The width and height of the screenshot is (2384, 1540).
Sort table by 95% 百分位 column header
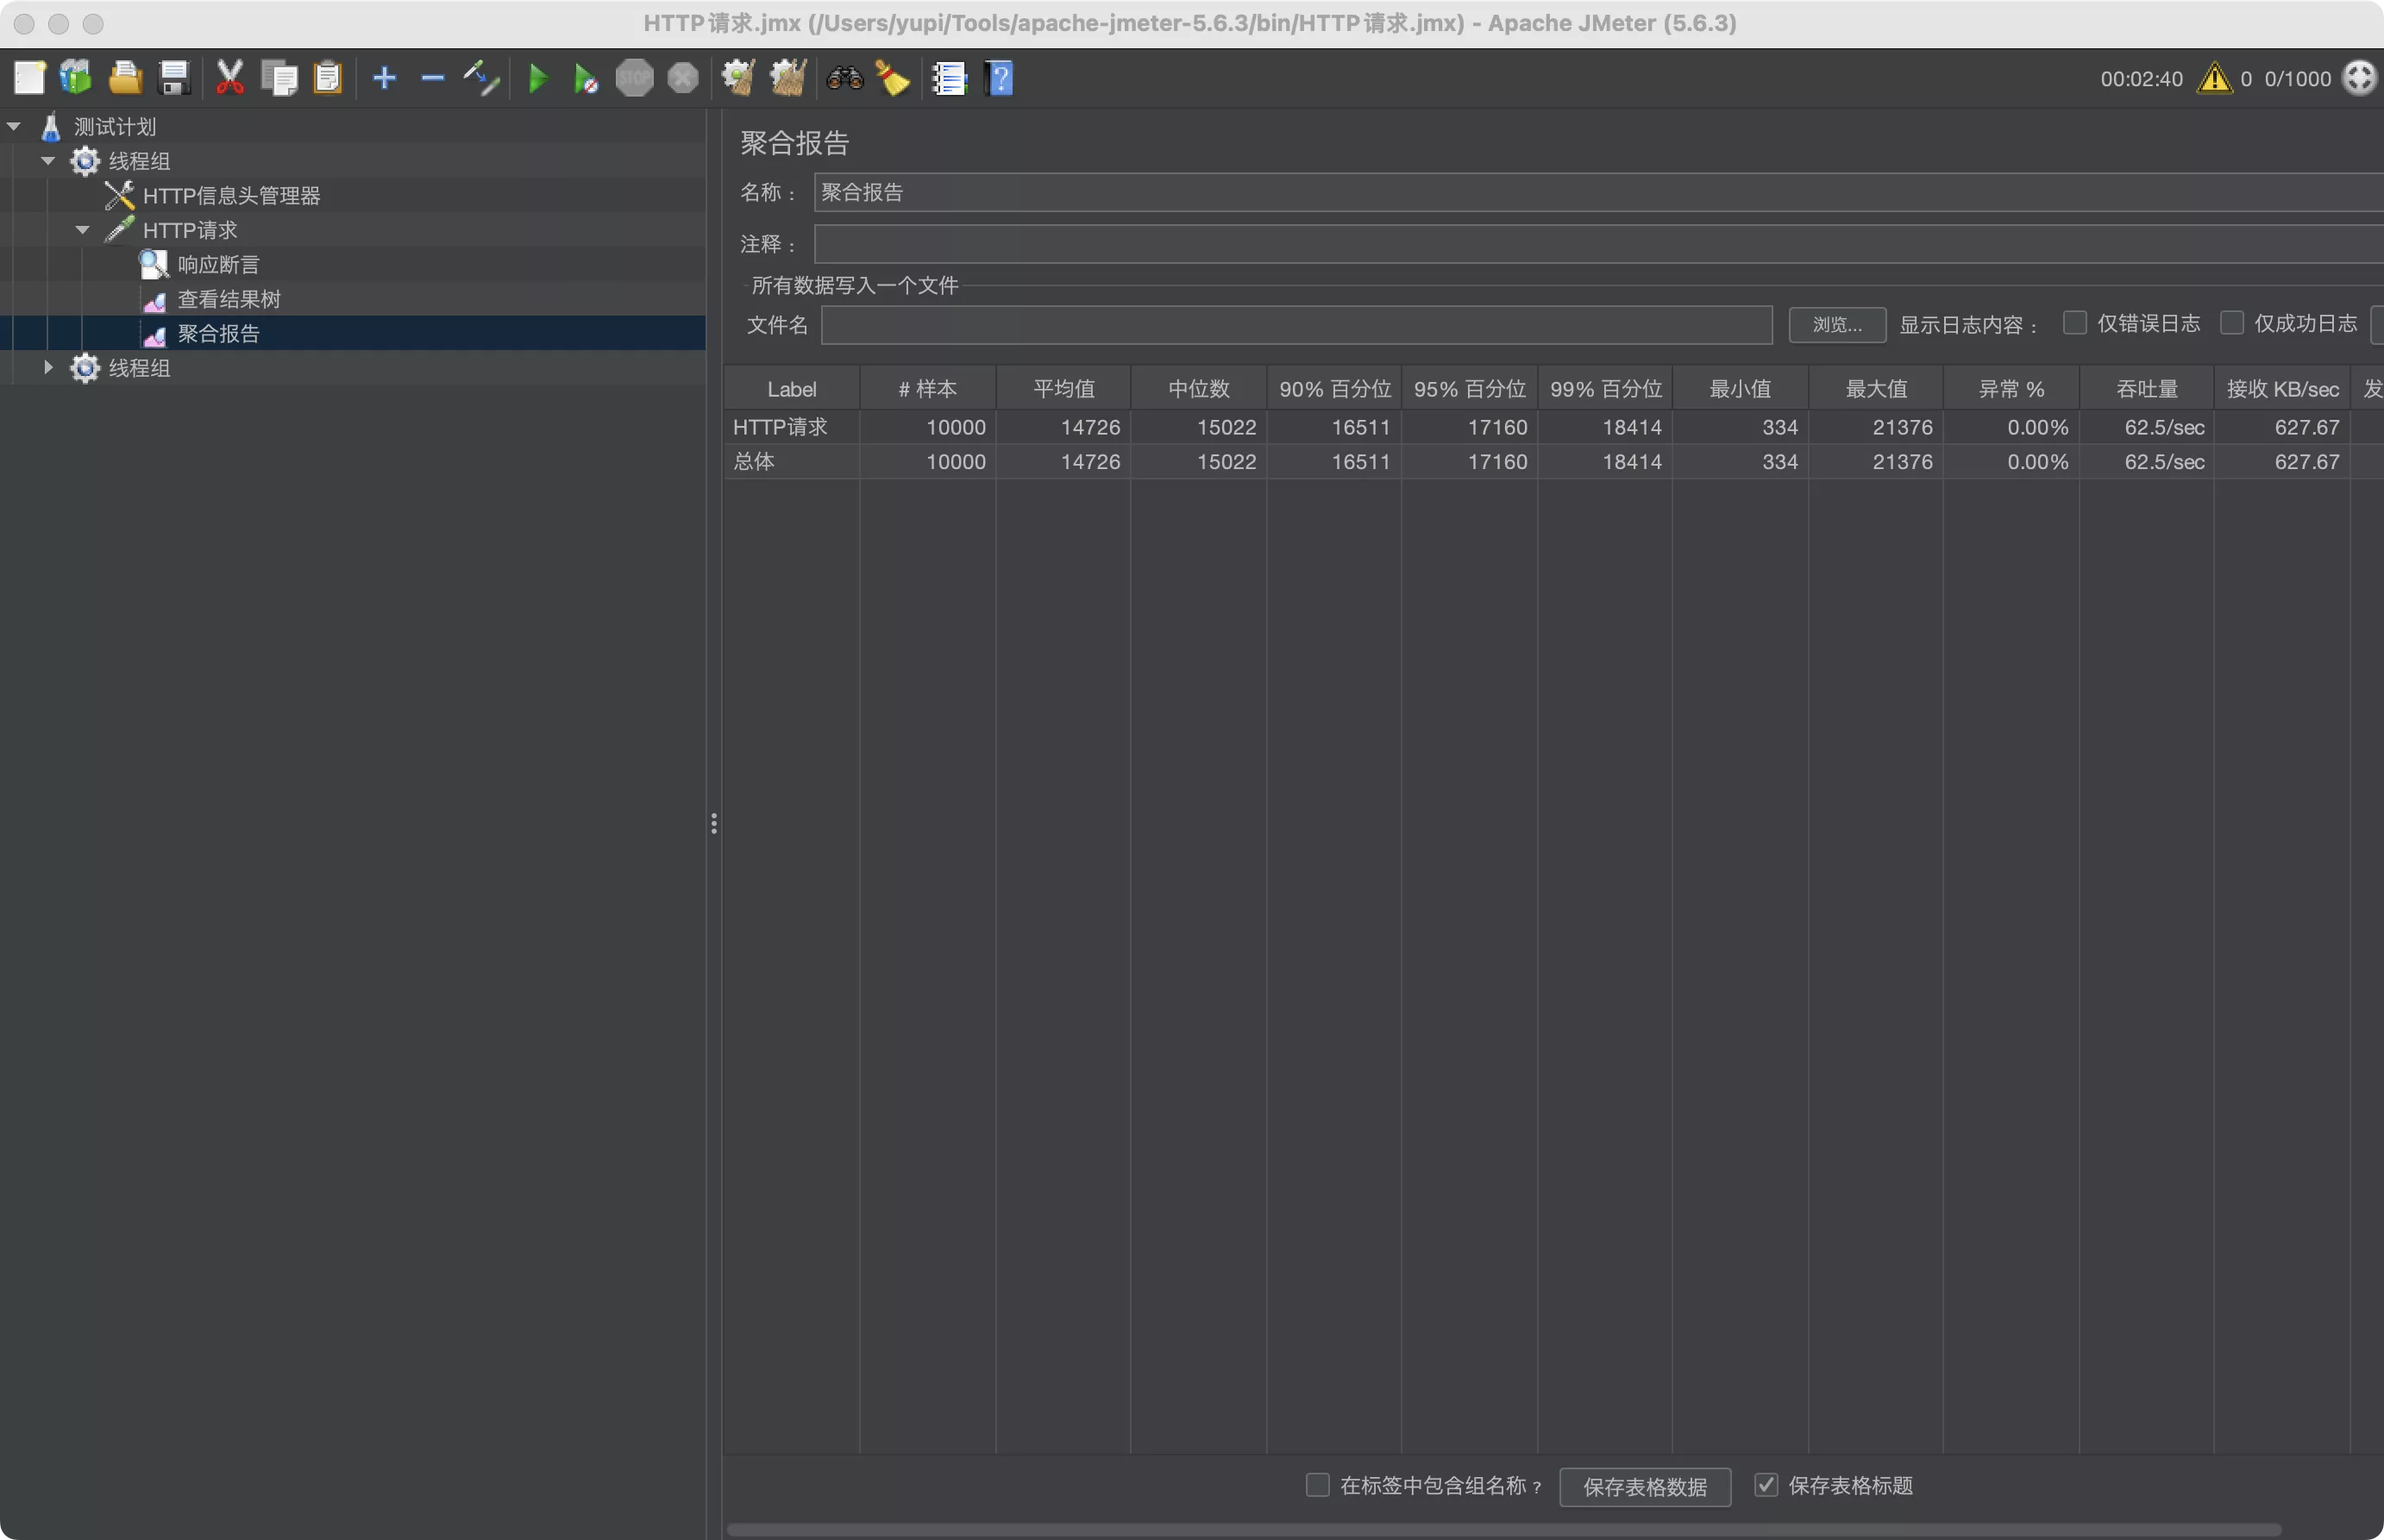(1470, 388)
